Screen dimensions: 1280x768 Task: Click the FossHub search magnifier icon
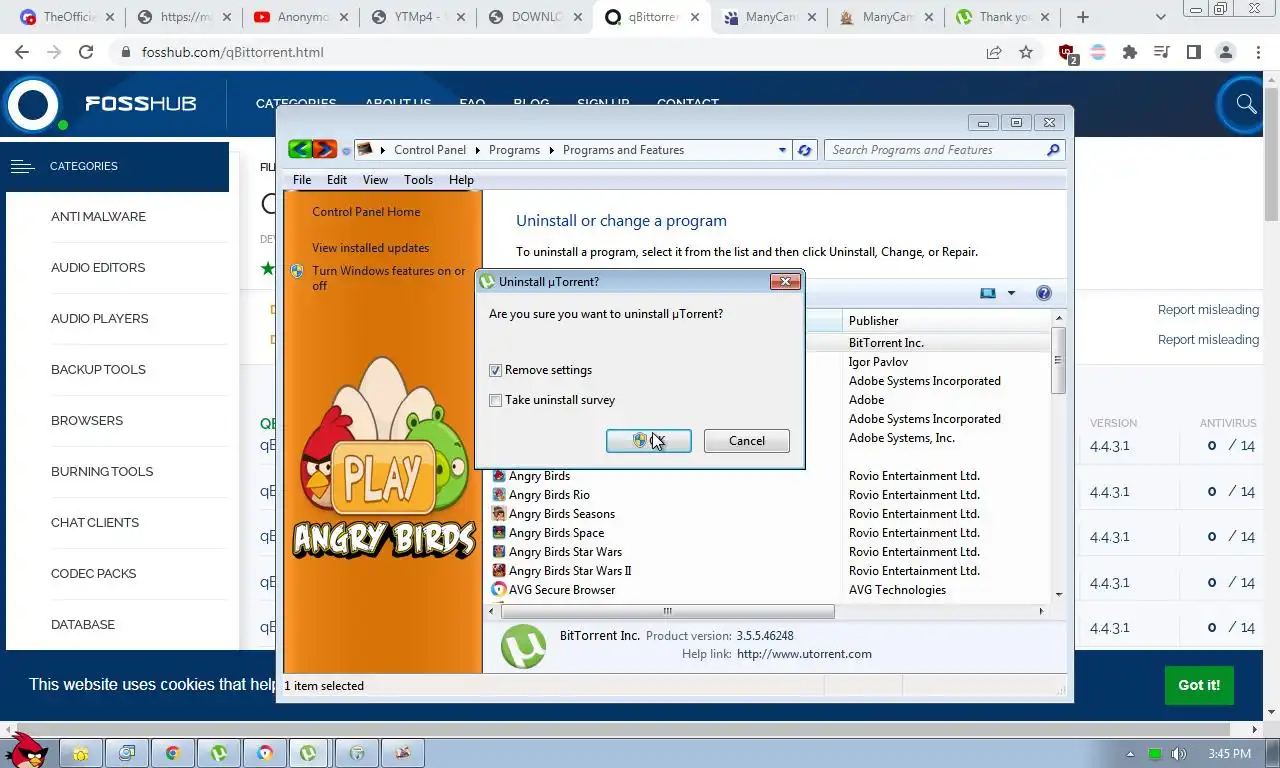pos(1246,103)
